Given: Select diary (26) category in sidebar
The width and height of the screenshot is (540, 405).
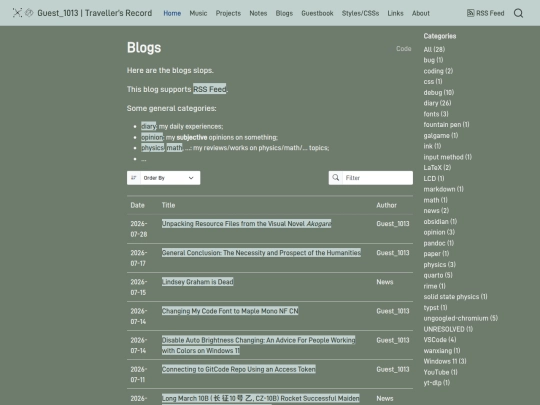Looking at the screenshot, I should pyautogui.click(x=437, y=103).
